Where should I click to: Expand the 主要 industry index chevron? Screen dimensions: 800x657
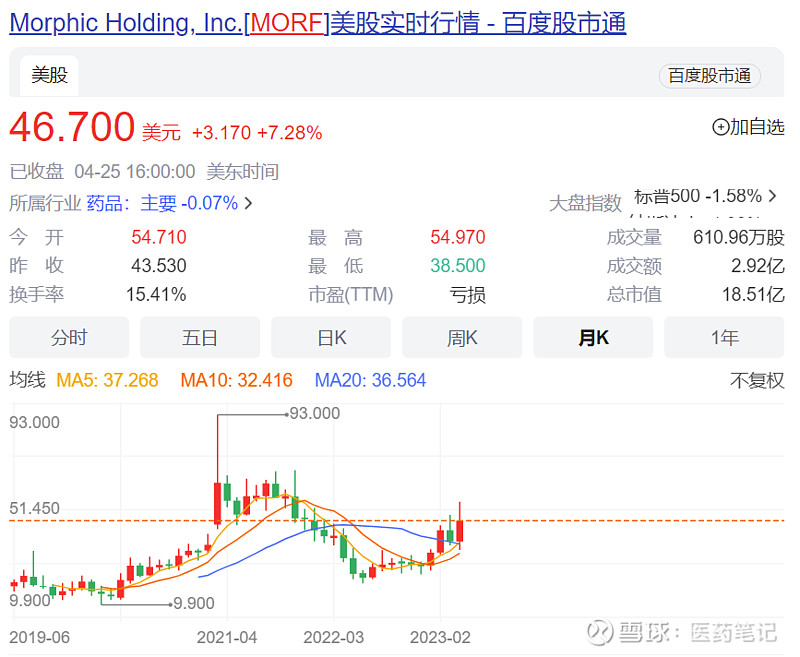click(x=247, y=200)
